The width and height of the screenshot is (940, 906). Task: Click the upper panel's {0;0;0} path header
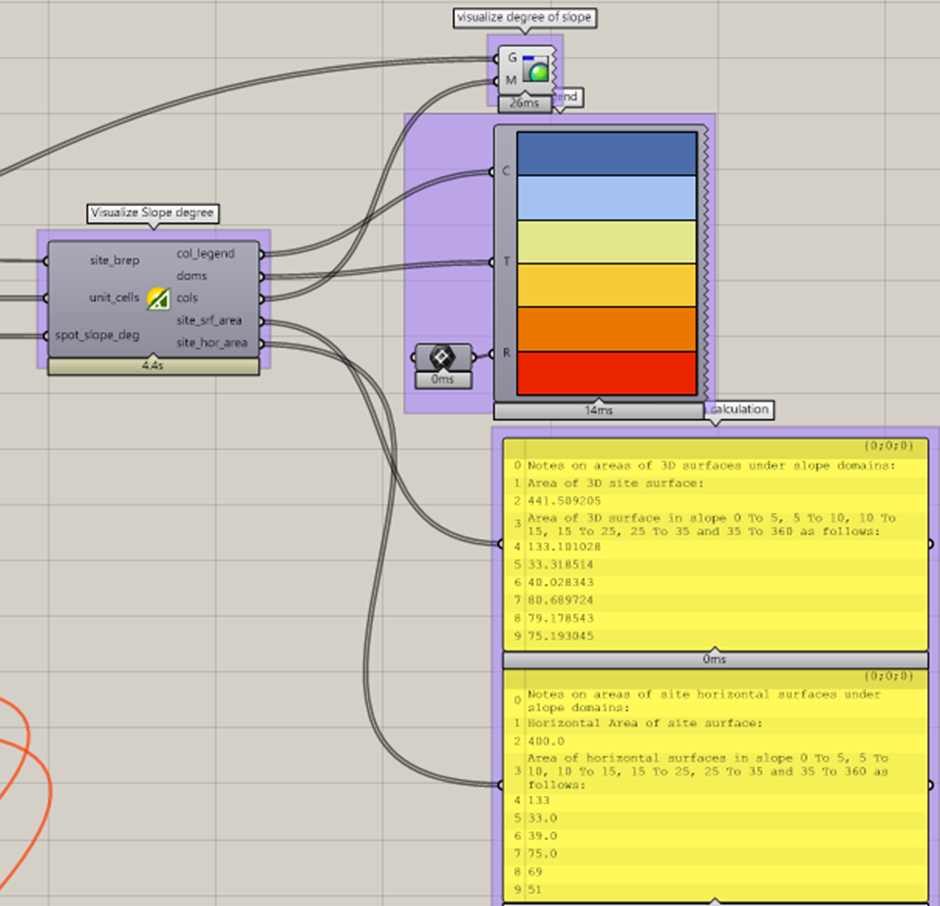tap(888, 446)
